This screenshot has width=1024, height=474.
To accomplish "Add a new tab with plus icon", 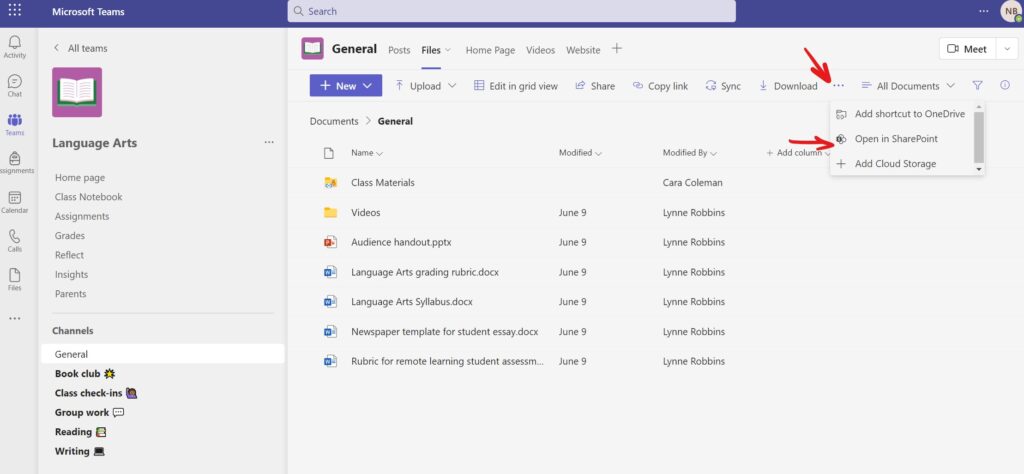I will coord(616,49).
